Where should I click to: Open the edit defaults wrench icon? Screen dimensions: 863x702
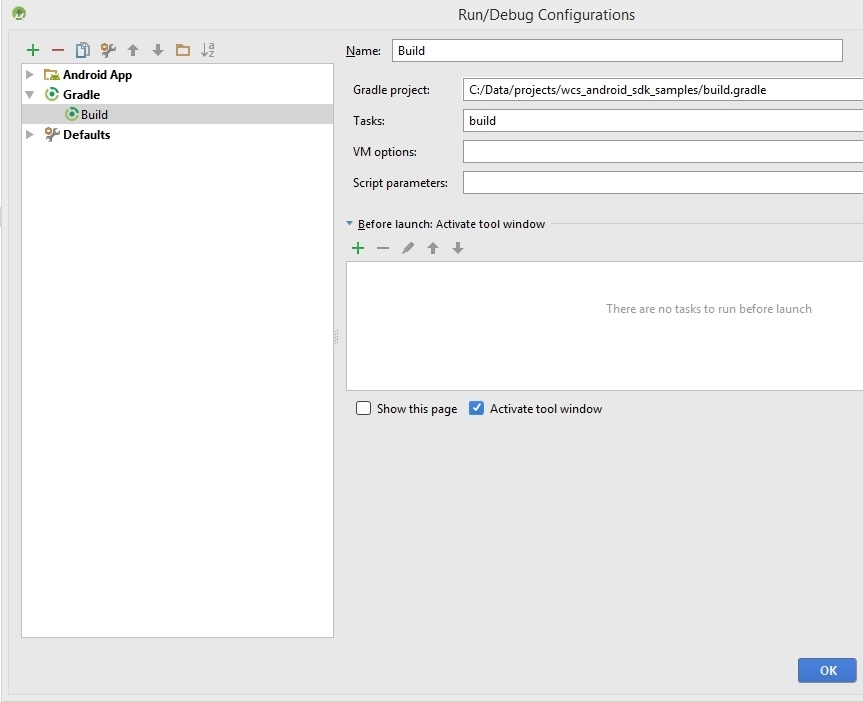pos(108,50)
